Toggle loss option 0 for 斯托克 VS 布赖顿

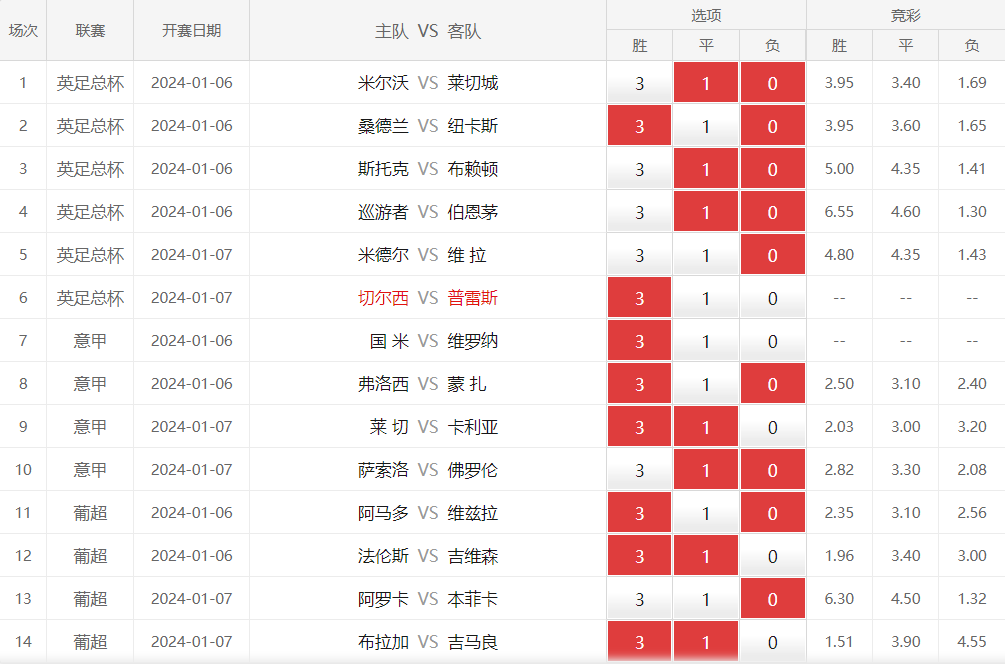(x=772, y=169)
